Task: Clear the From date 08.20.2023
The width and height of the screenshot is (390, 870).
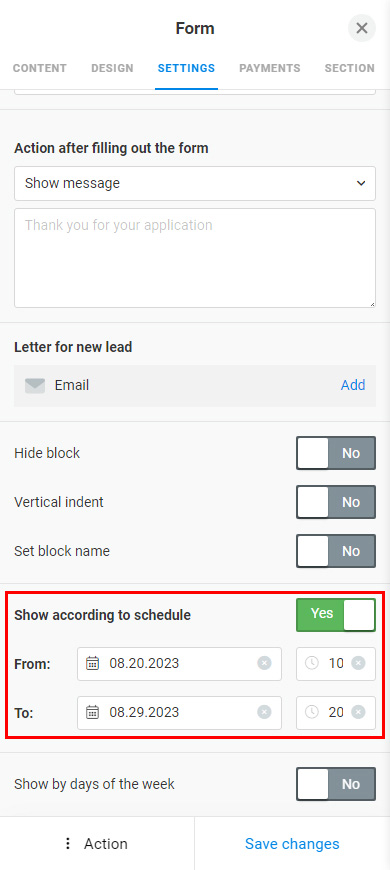Action: click(264, 663)
